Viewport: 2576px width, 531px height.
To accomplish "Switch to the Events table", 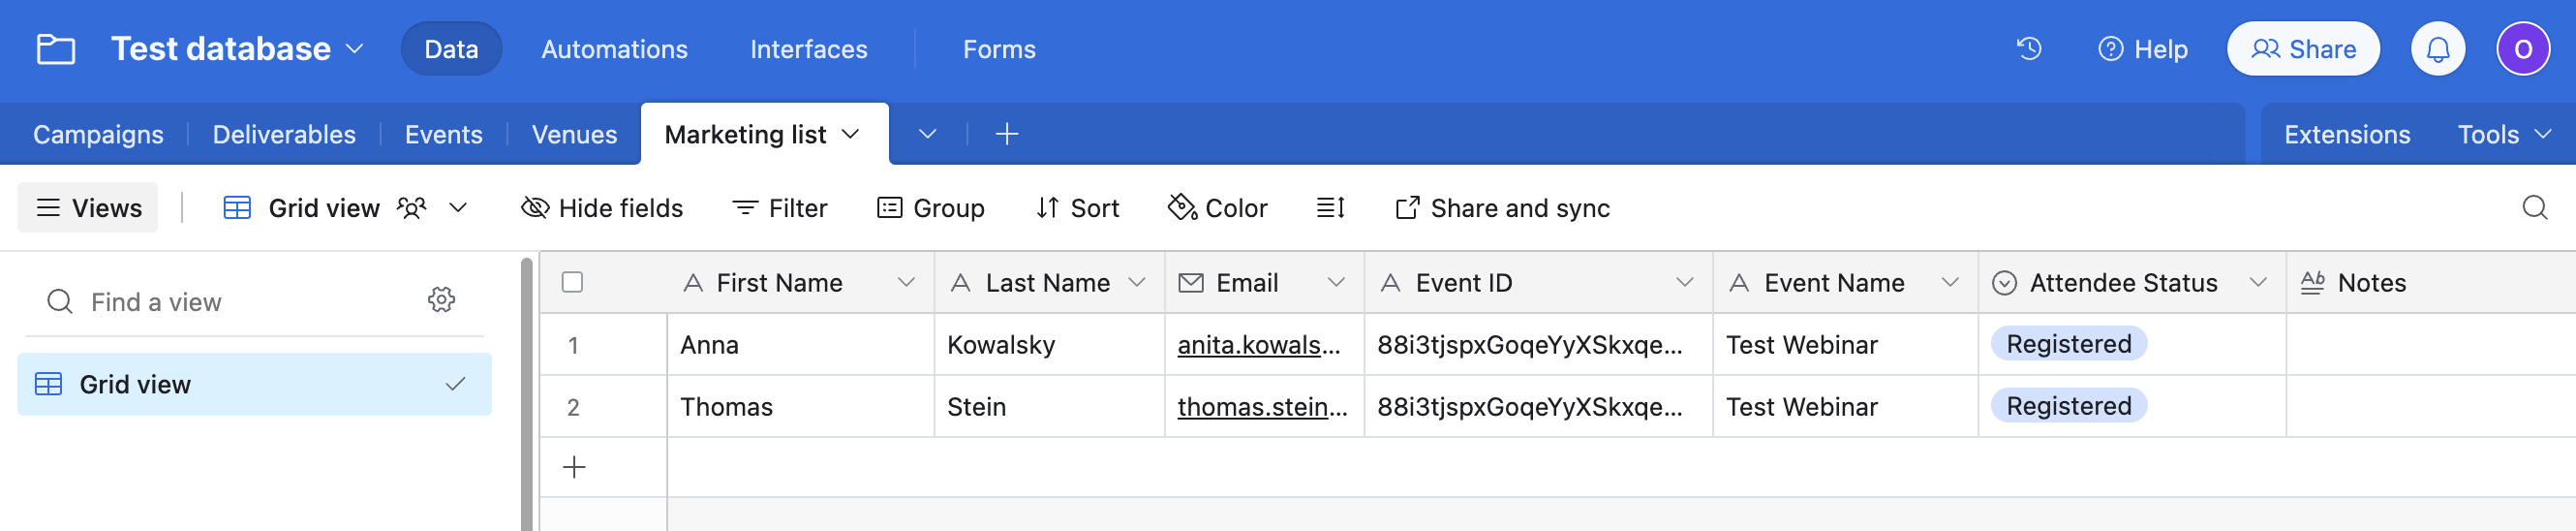I will pos(443,134).
